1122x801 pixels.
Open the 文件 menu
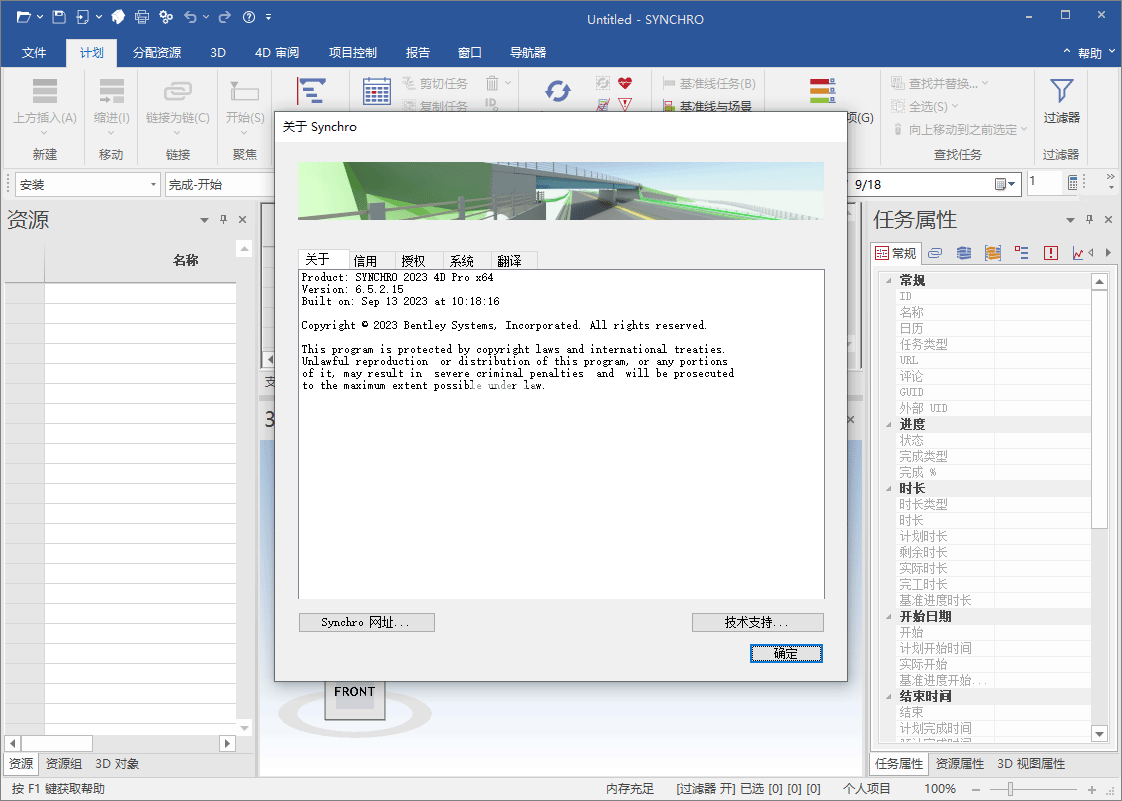tap(34, 52)
